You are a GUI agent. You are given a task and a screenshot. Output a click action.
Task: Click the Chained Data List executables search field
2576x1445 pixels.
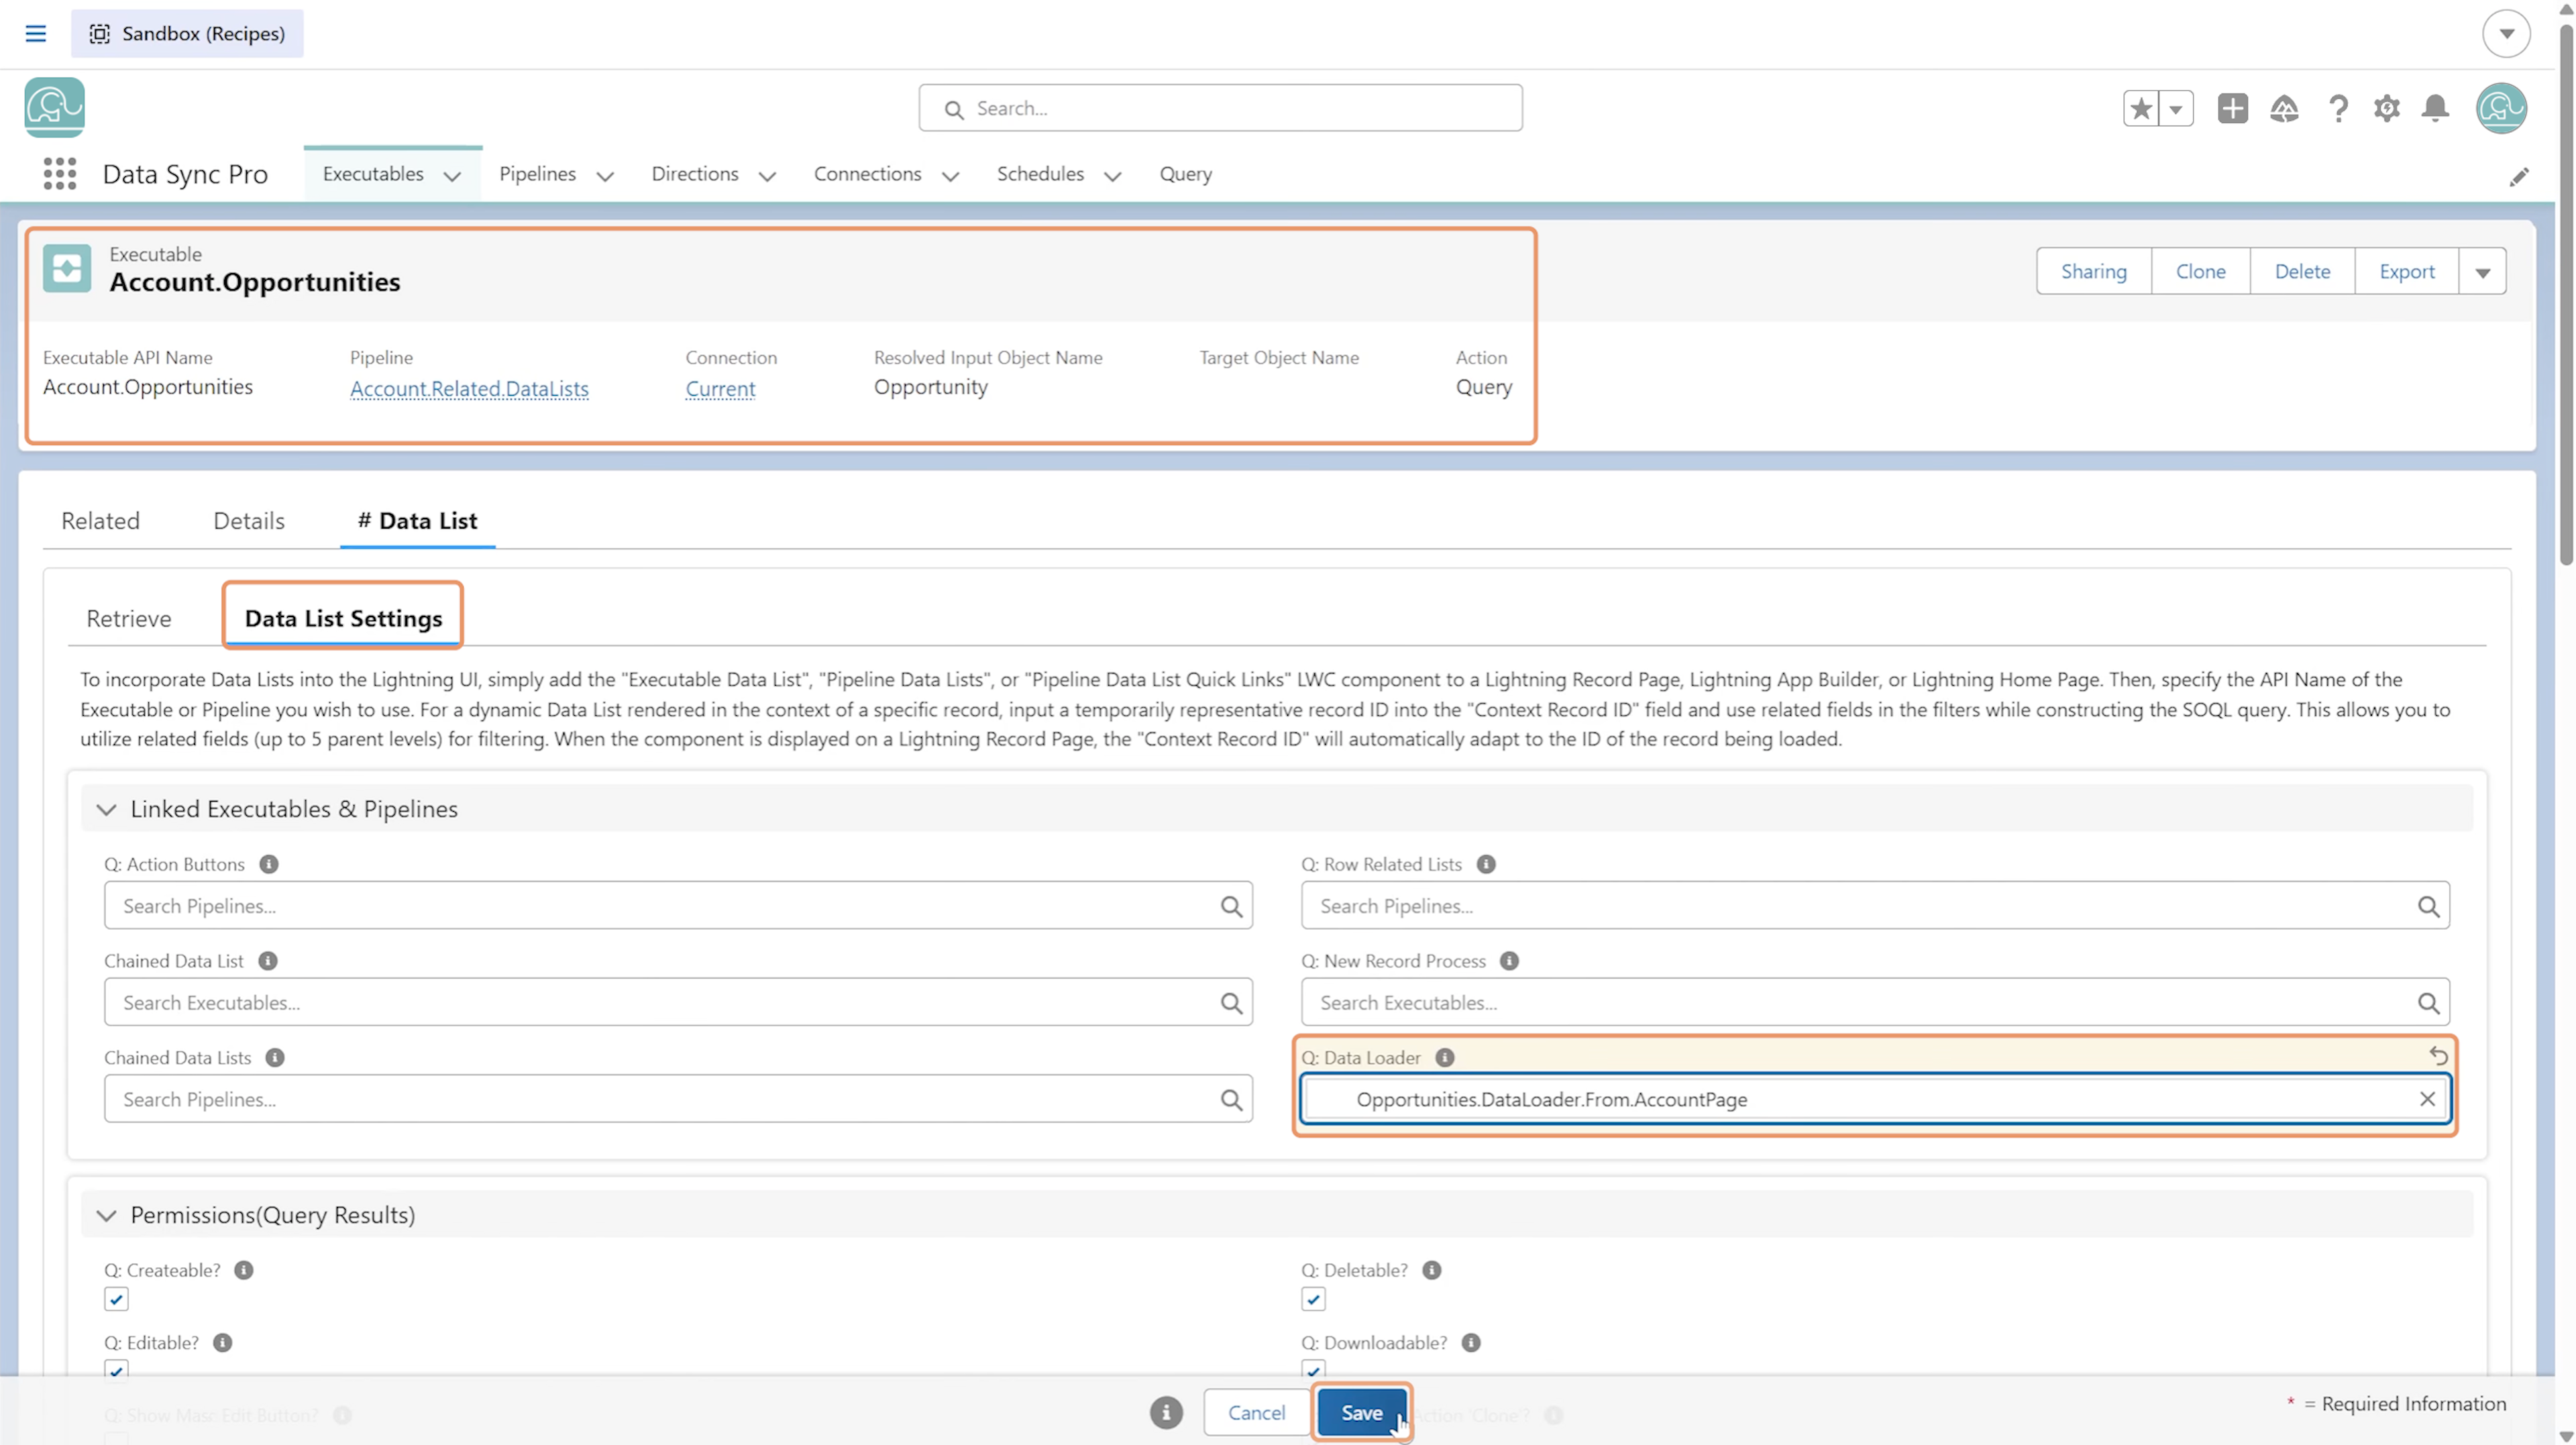point(678,1003)
